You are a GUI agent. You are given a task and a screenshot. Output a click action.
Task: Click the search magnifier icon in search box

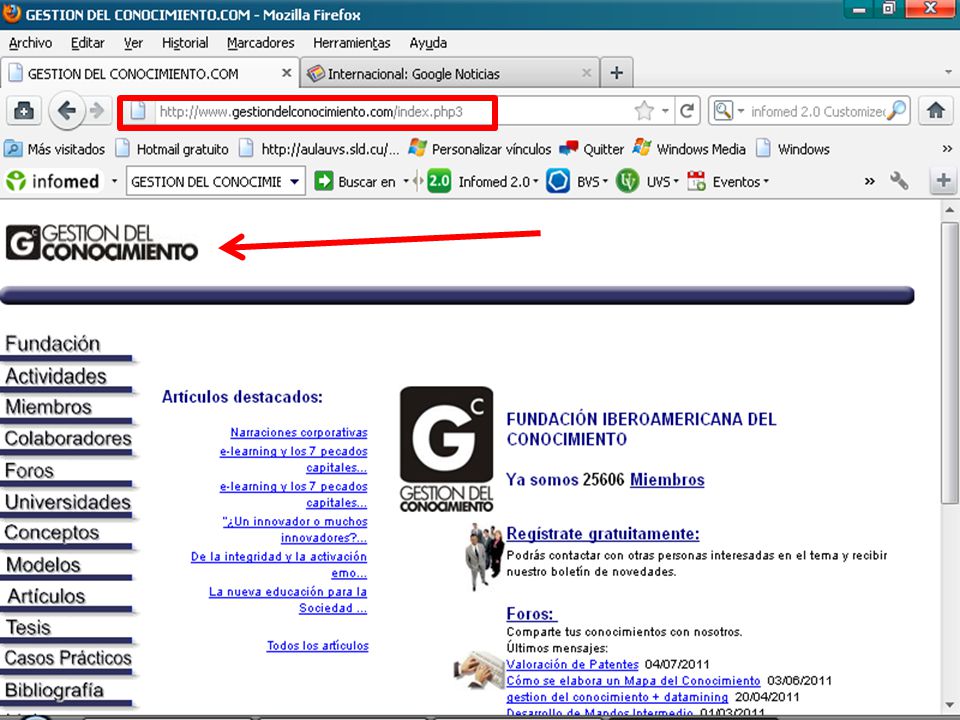[897, 111]
